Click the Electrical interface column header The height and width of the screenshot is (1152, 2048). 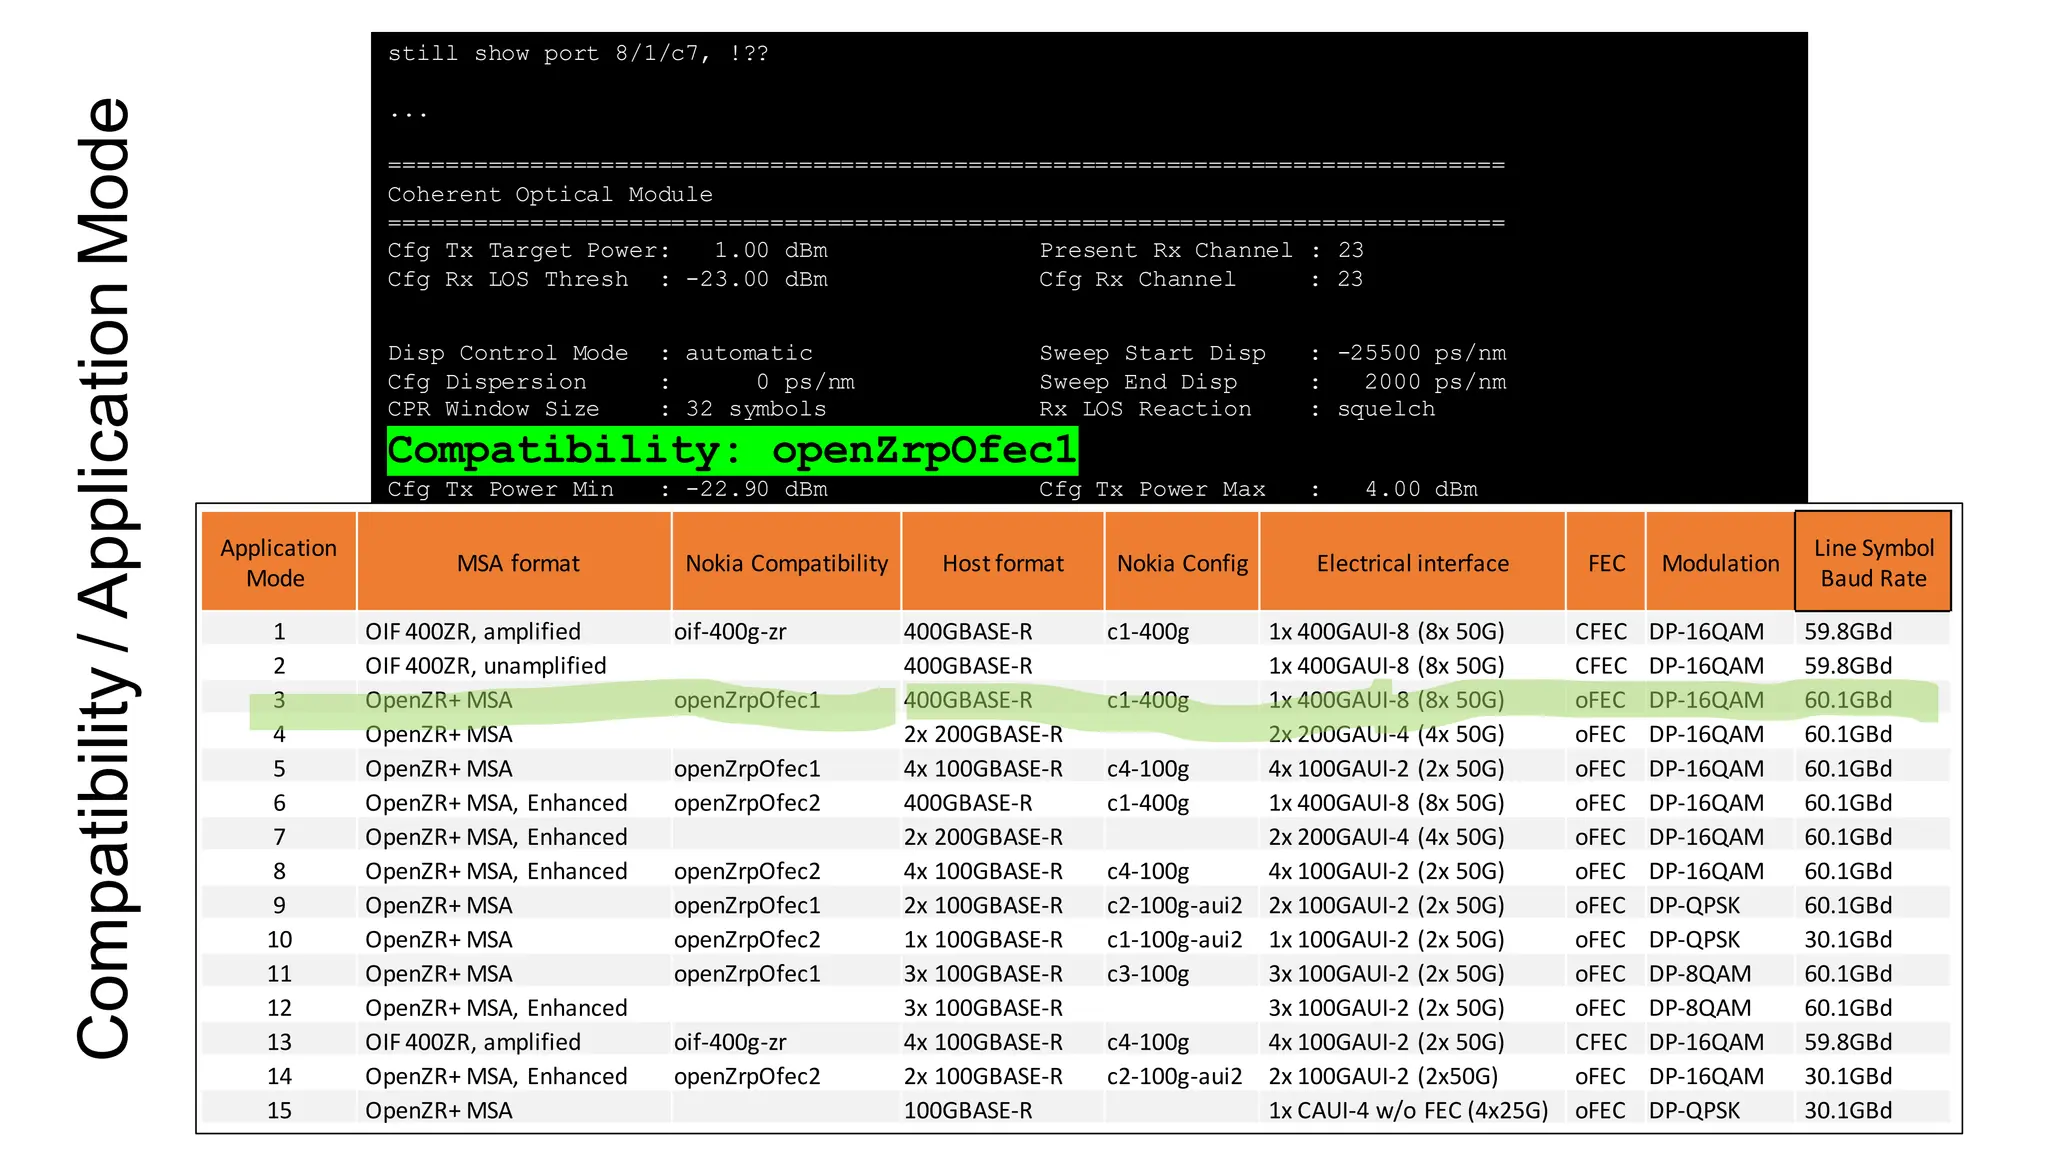[x=1412, y=563]
